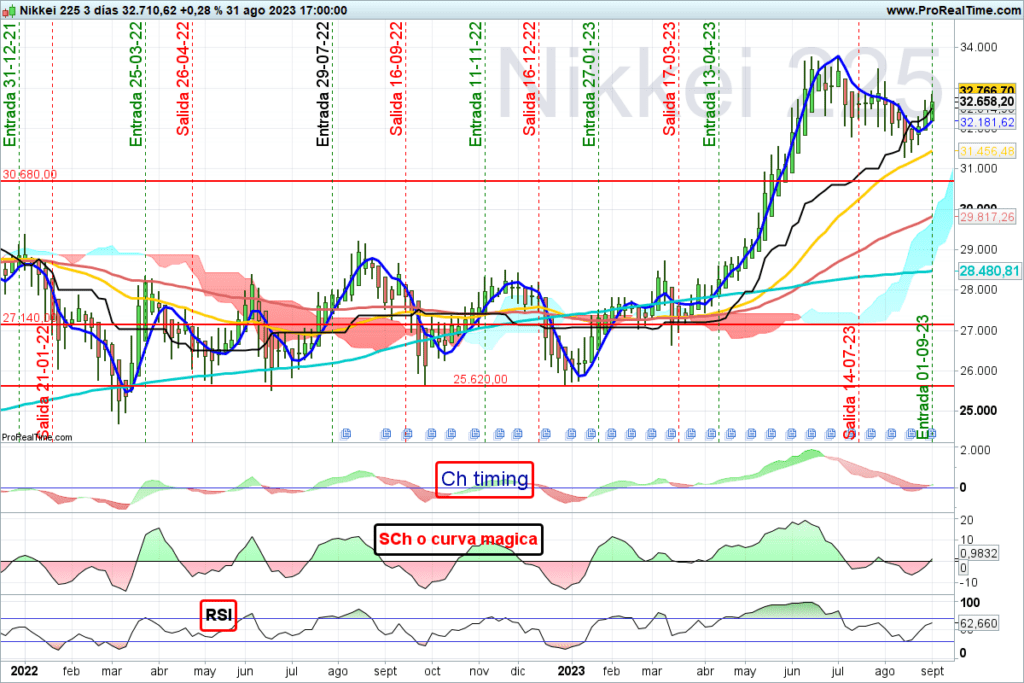
Task: Click the 0,9832 SCh value tag
Action: tap(978, 553)
